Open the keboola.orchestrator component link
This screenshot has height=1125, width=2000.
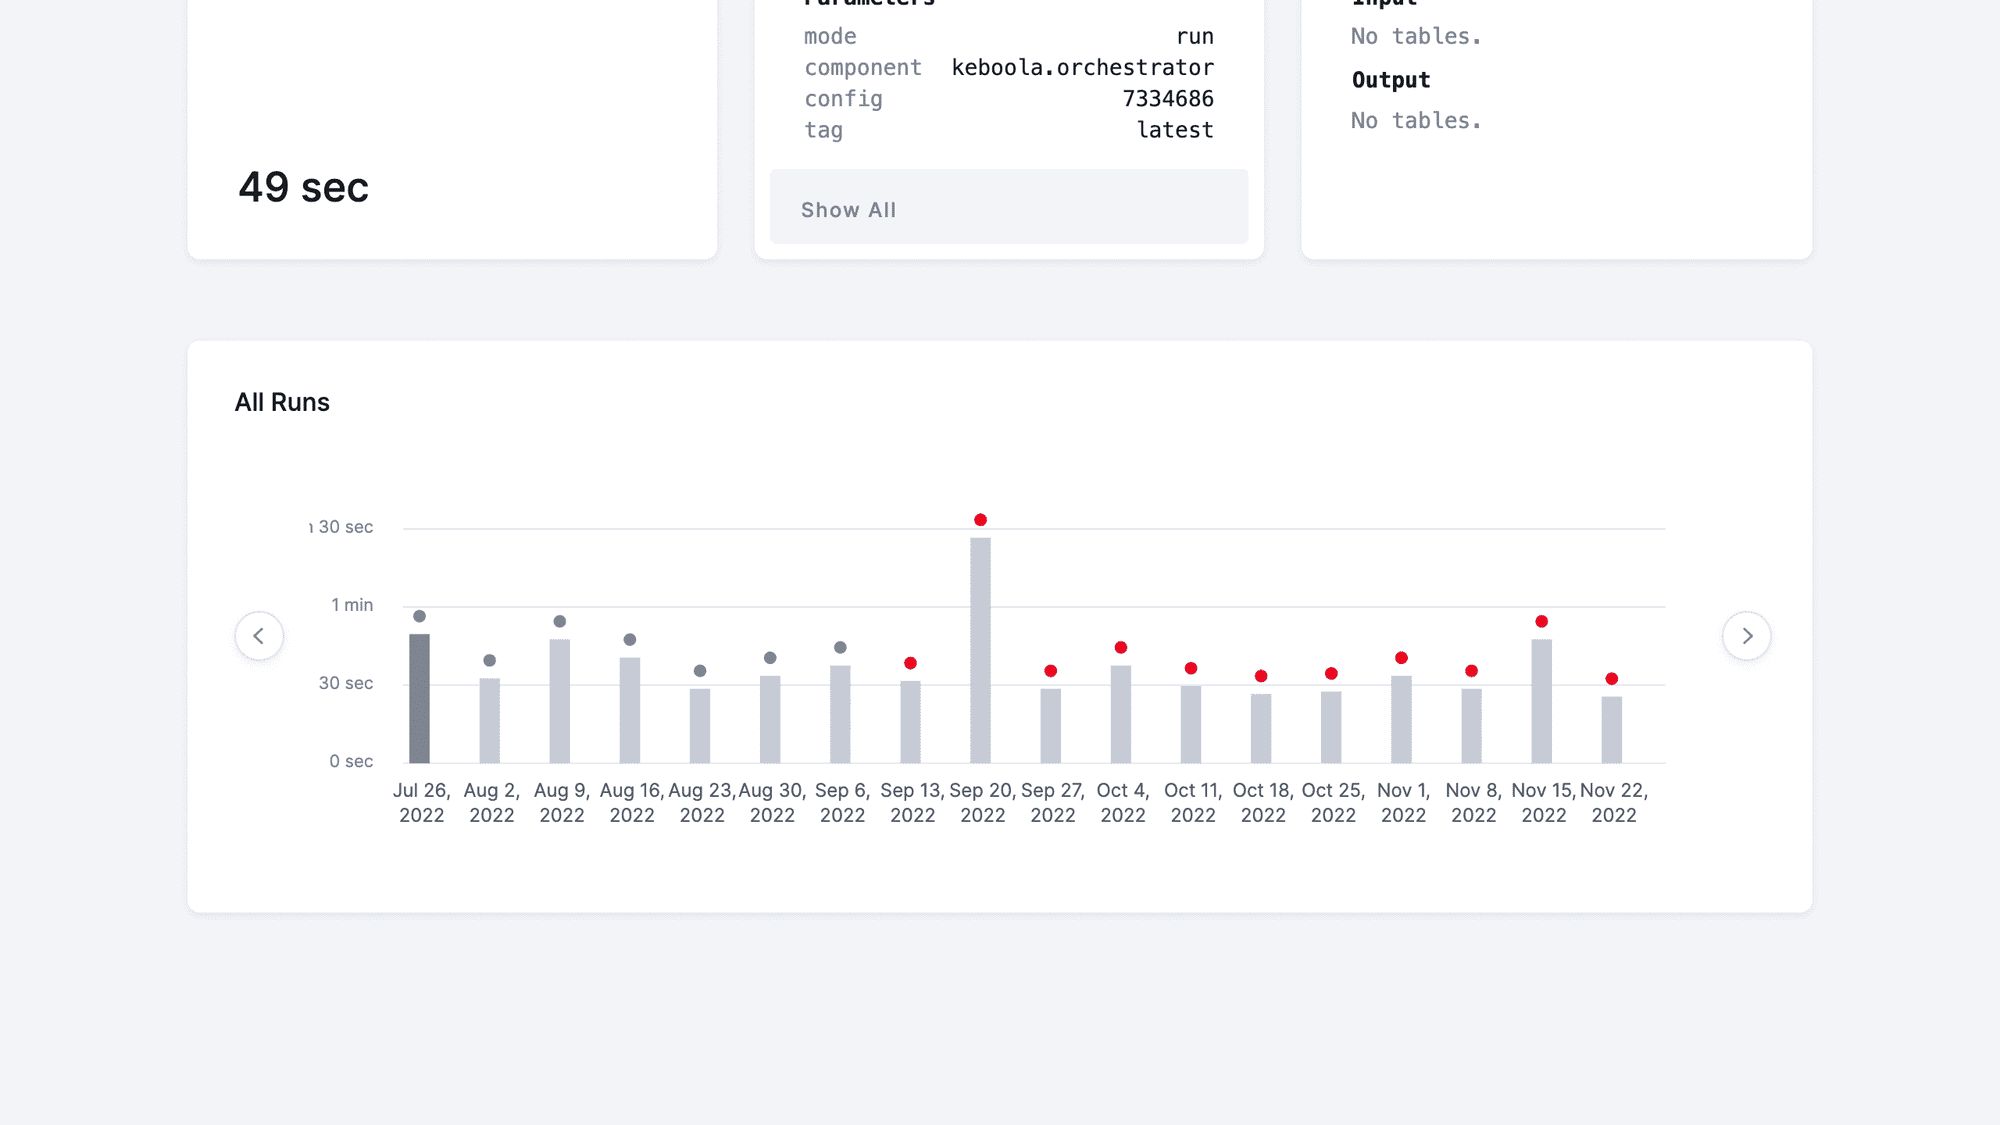click(1082, 67)
